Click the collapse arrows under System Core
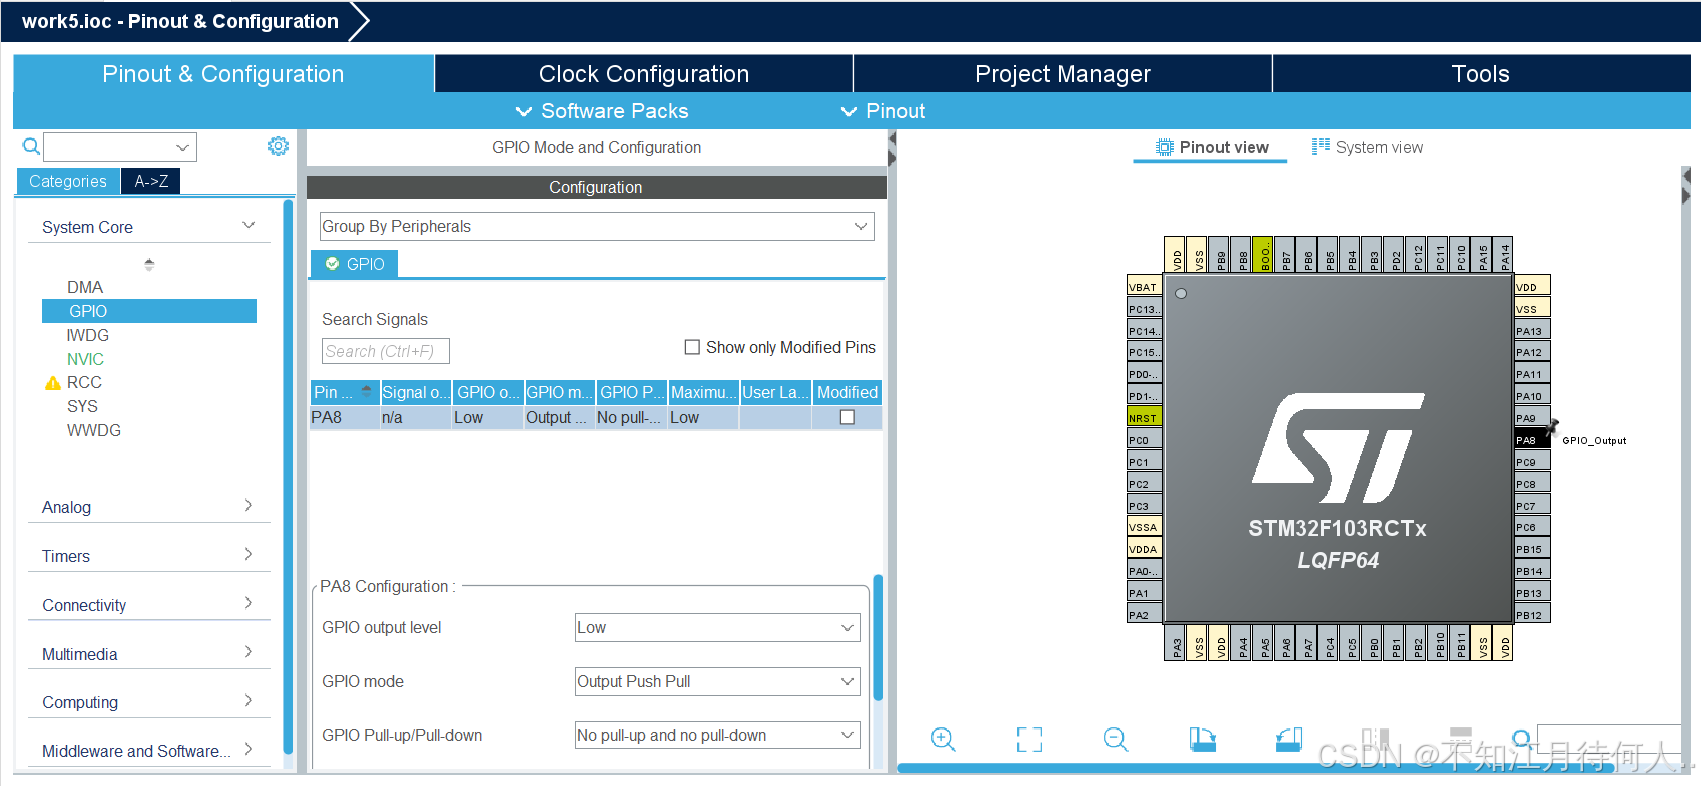Viewport: 1701px width, 786px height. tap(149, 264)
